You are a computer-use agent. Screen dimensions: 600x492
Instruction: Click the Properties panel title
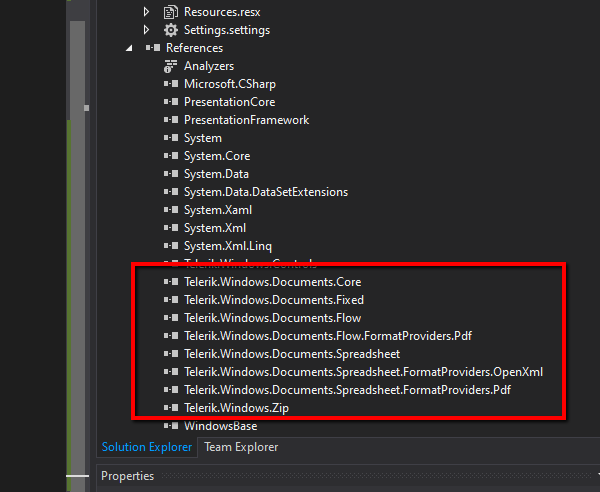coord(128,476)
